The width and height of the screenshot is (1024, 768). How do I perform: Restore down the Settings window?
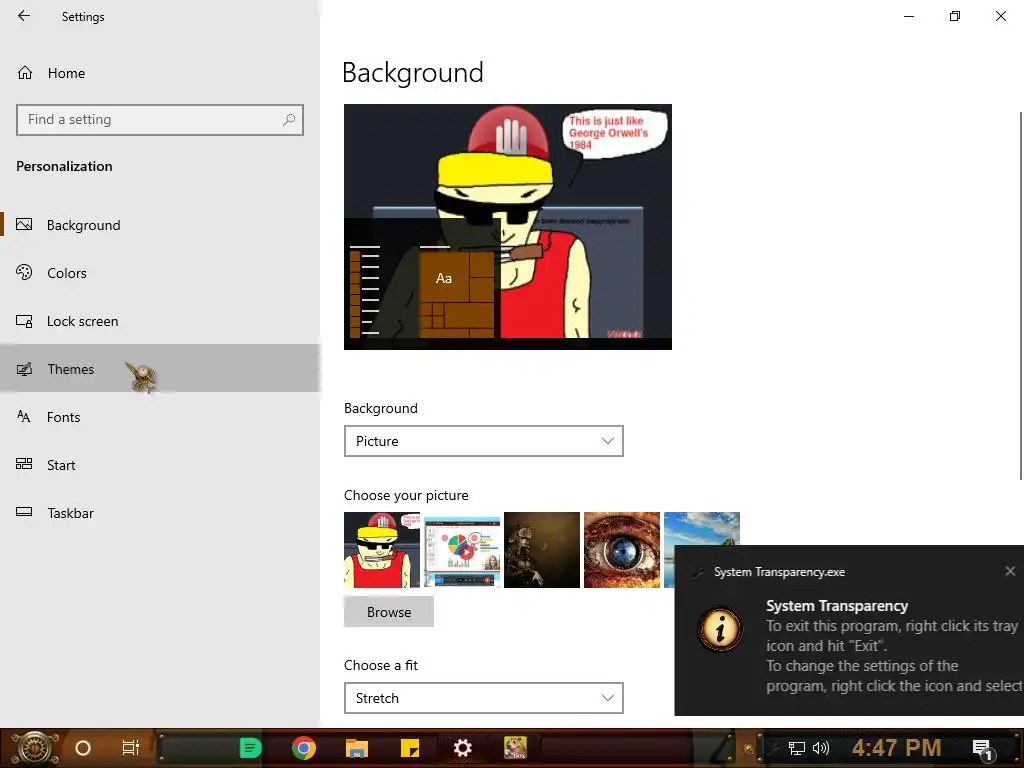(955, 16)
